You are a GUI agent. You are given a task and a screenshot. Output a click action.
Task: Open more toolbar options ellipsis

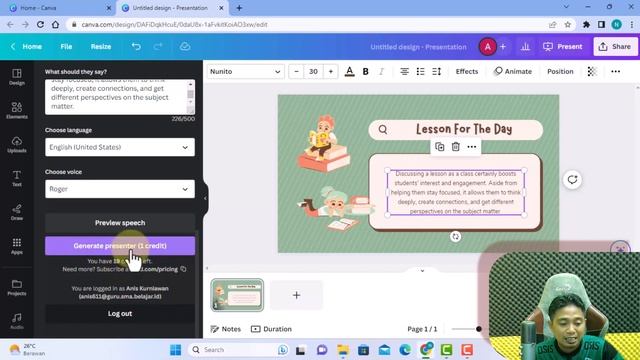tap(616, 71)
